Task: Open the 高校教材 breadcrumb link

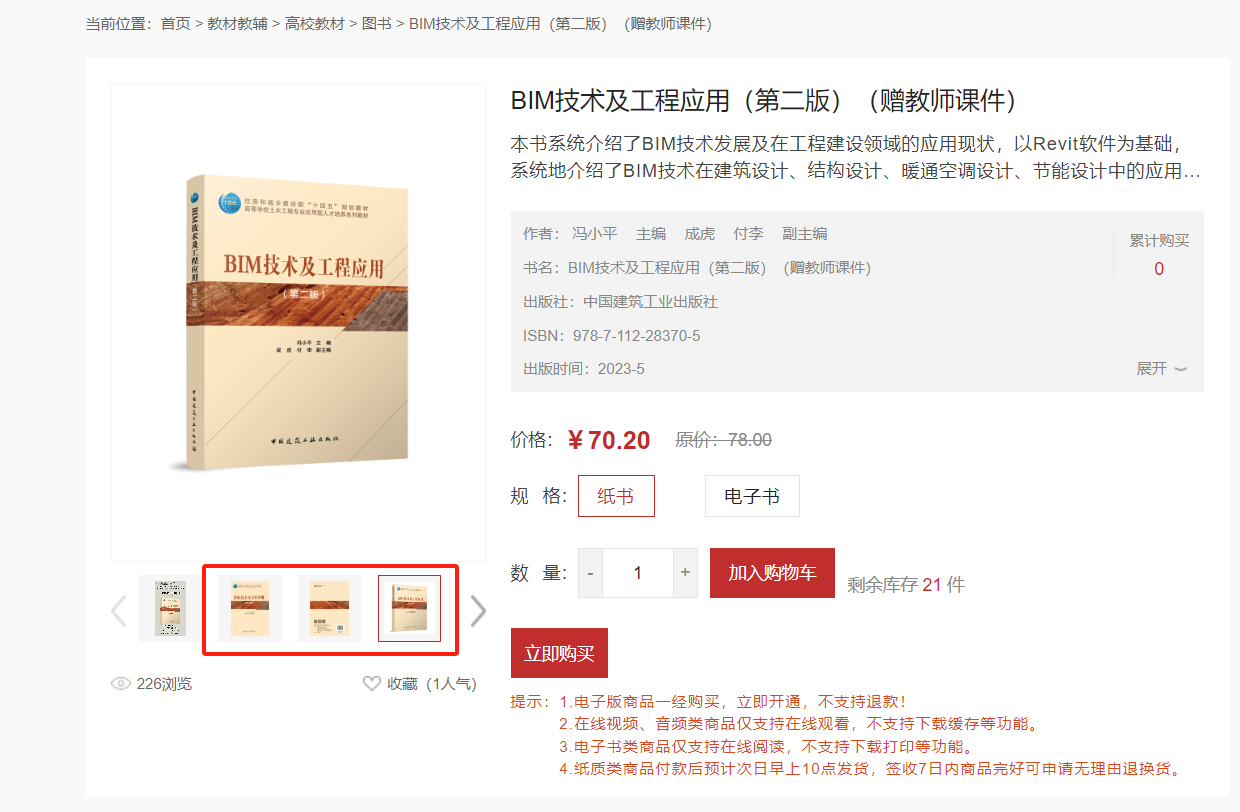Action: 314,23
